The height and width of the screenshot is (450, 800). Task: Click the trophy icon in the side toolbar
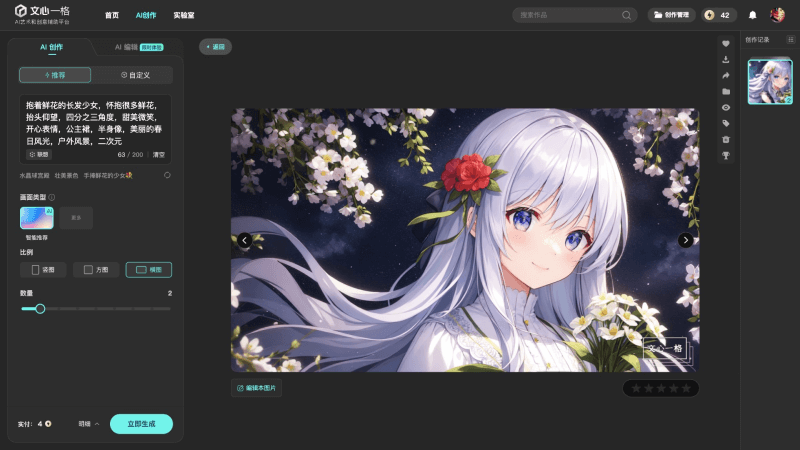[x=726, y=155]
